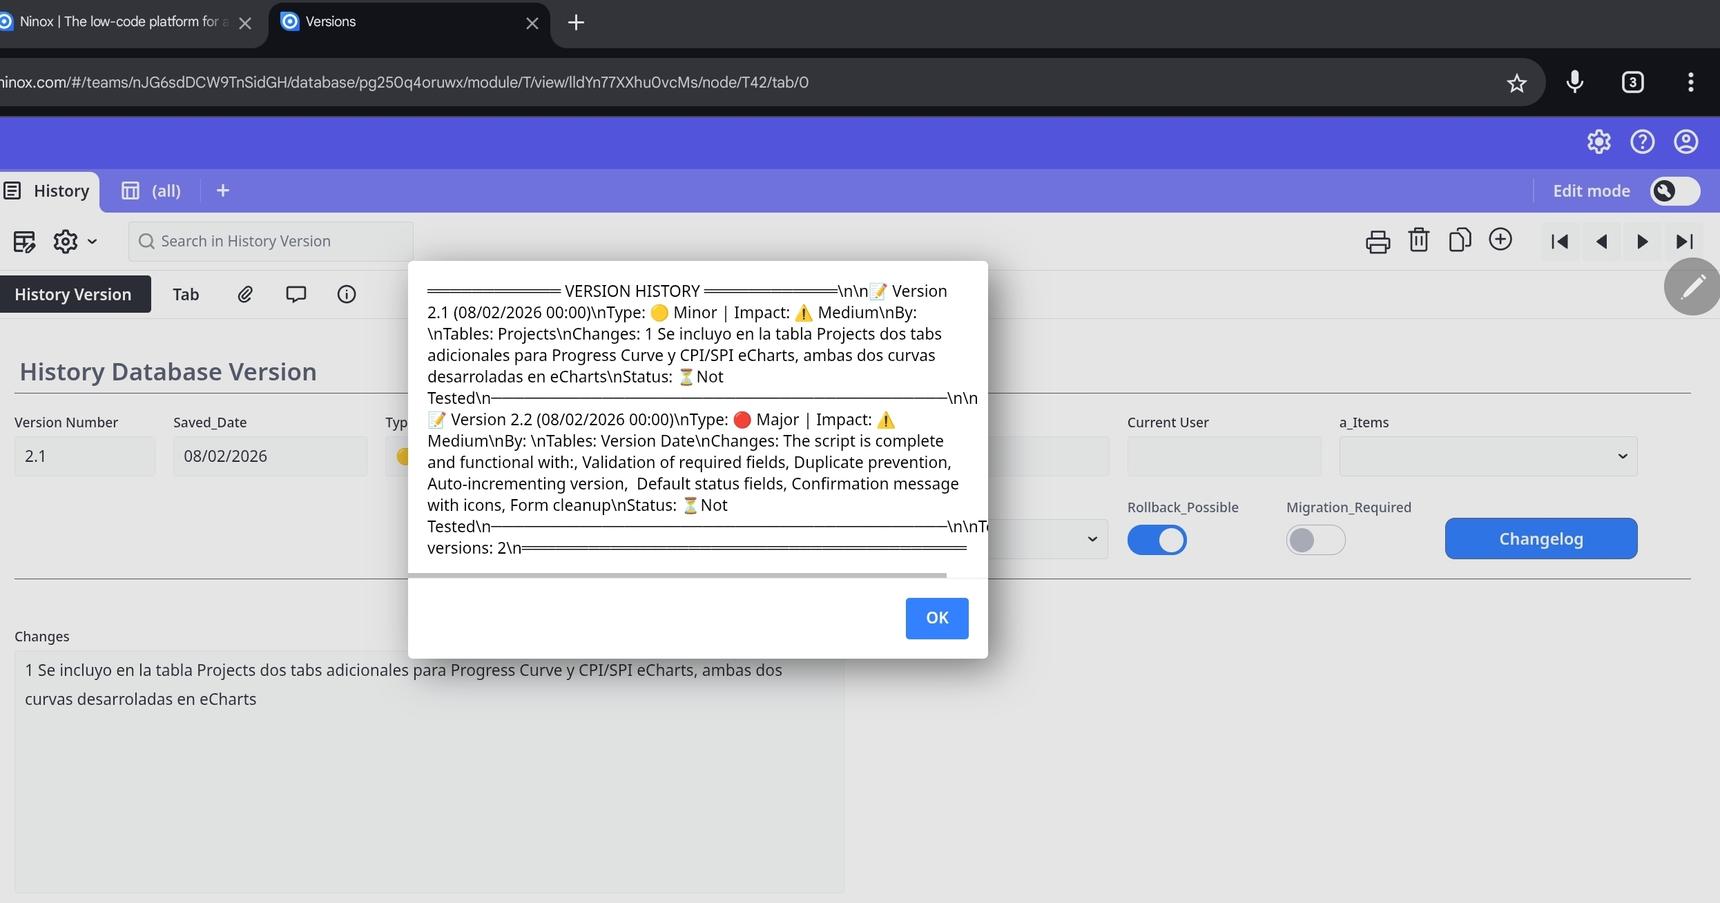Add a new record with plus-circle icon
Image resolution: width=1720 pixels, height=903 pixels.
coord(1500,240)
